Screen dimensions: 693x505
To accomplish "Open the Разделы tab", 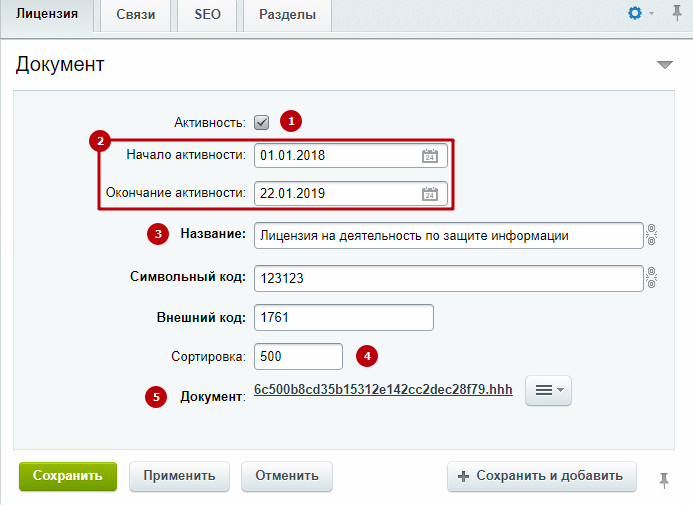I will (x=287, y=15).
